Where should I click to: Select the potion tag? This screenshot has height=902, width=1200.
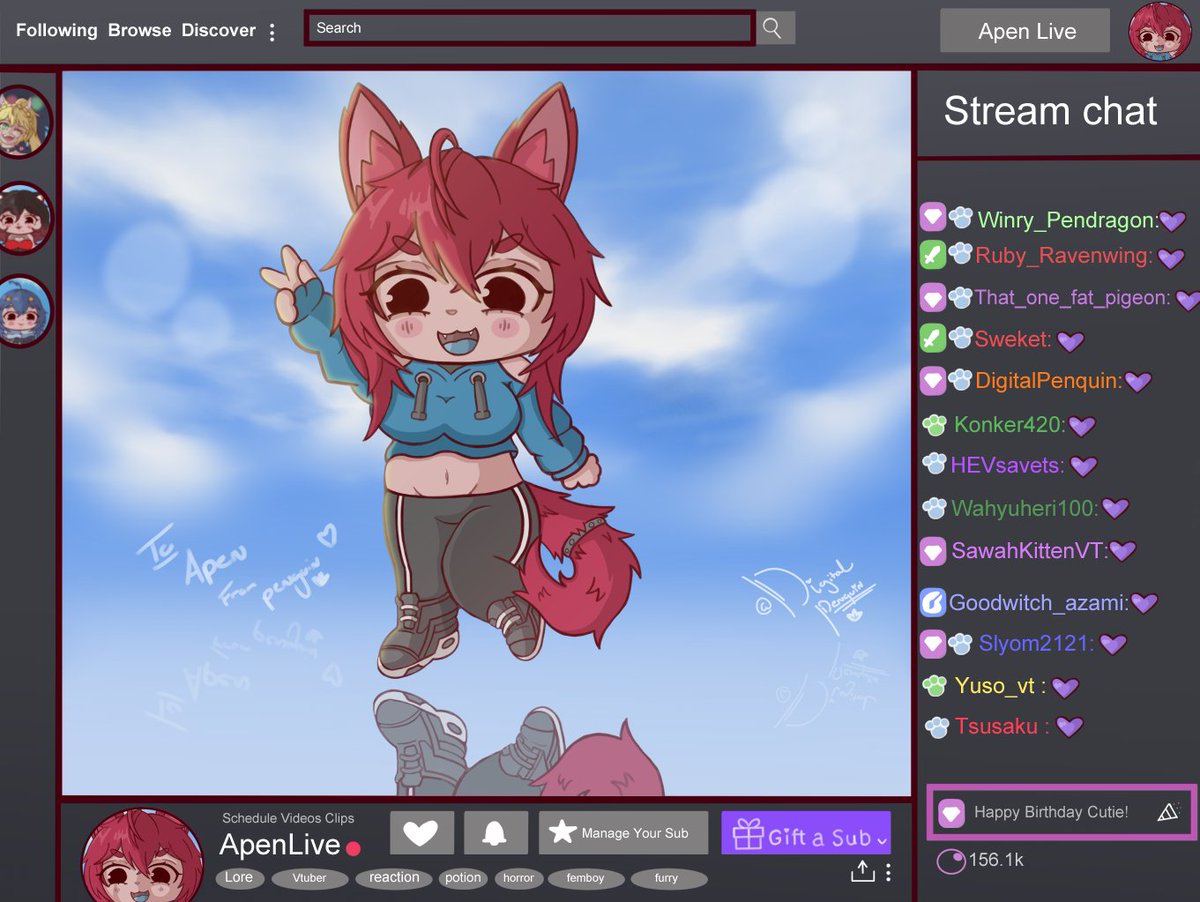coord(463,878)
